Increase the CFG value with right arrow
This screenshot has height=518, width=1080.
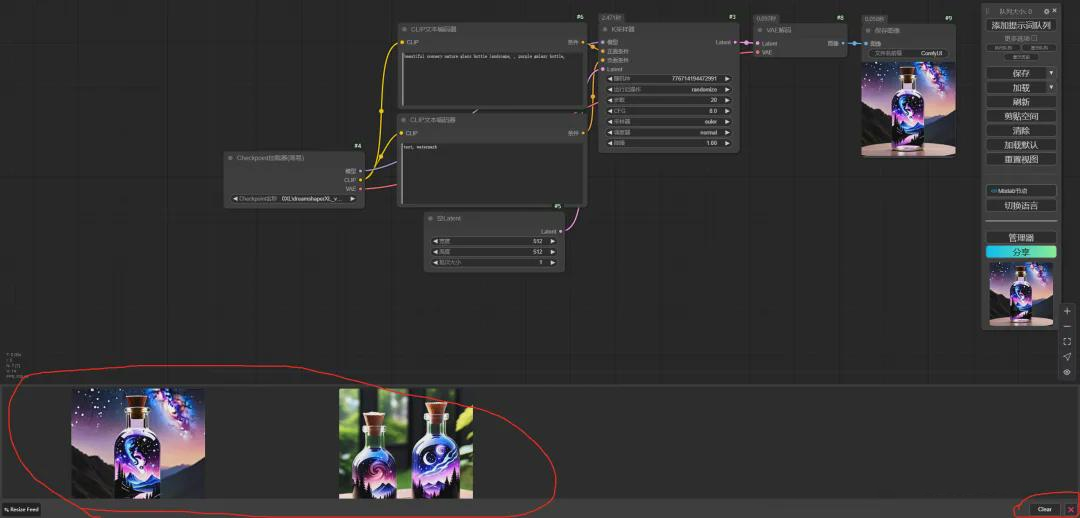click(727, 111)
